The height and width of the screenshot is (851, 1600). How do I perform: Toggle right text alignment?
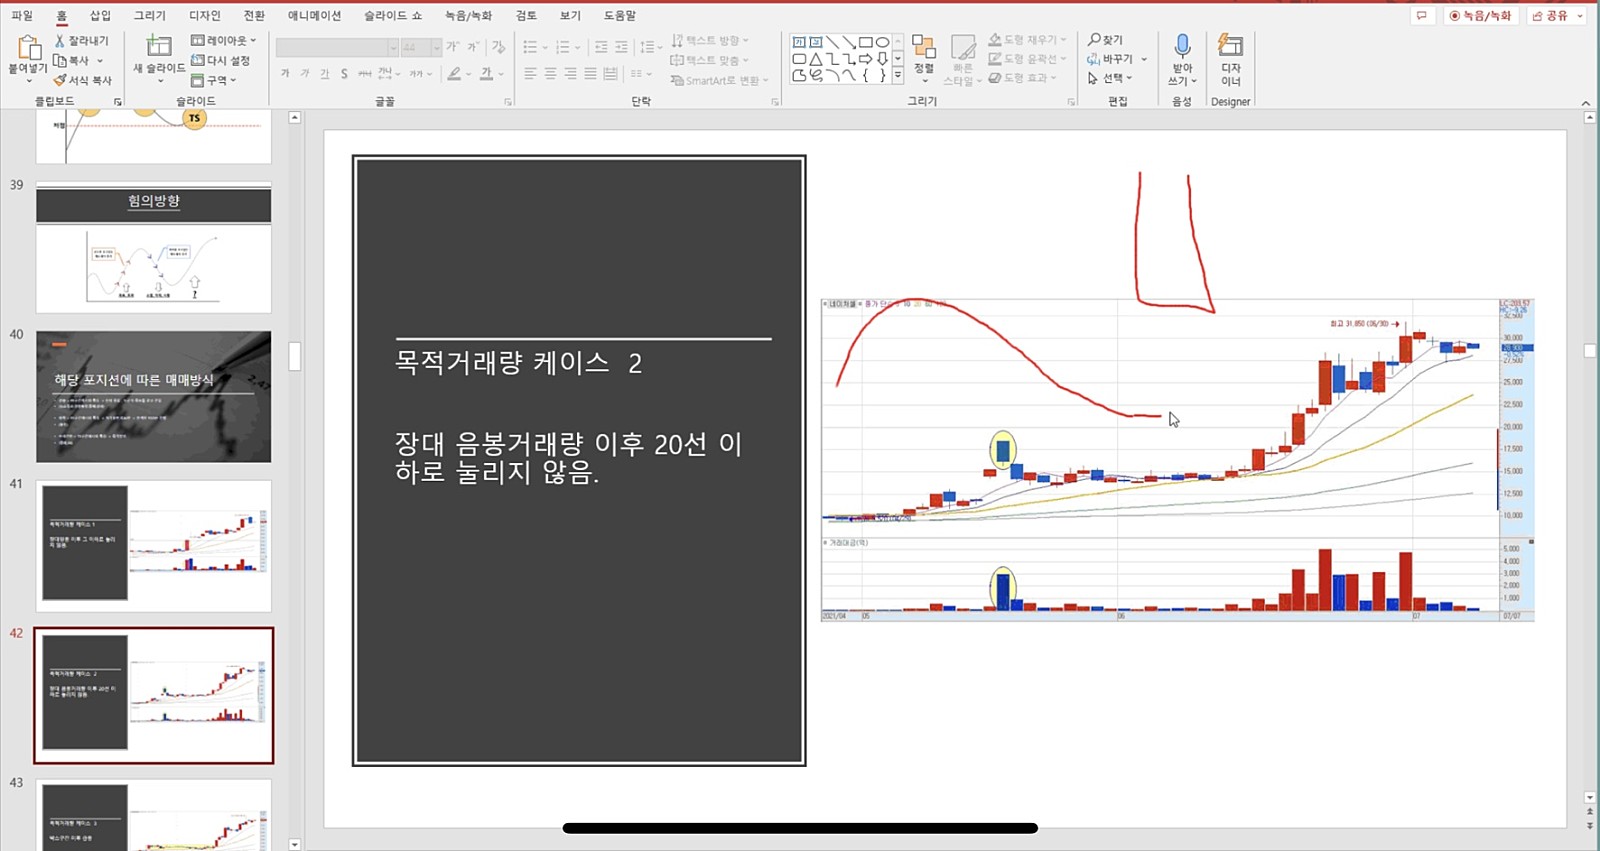click(x=570, y=74)
